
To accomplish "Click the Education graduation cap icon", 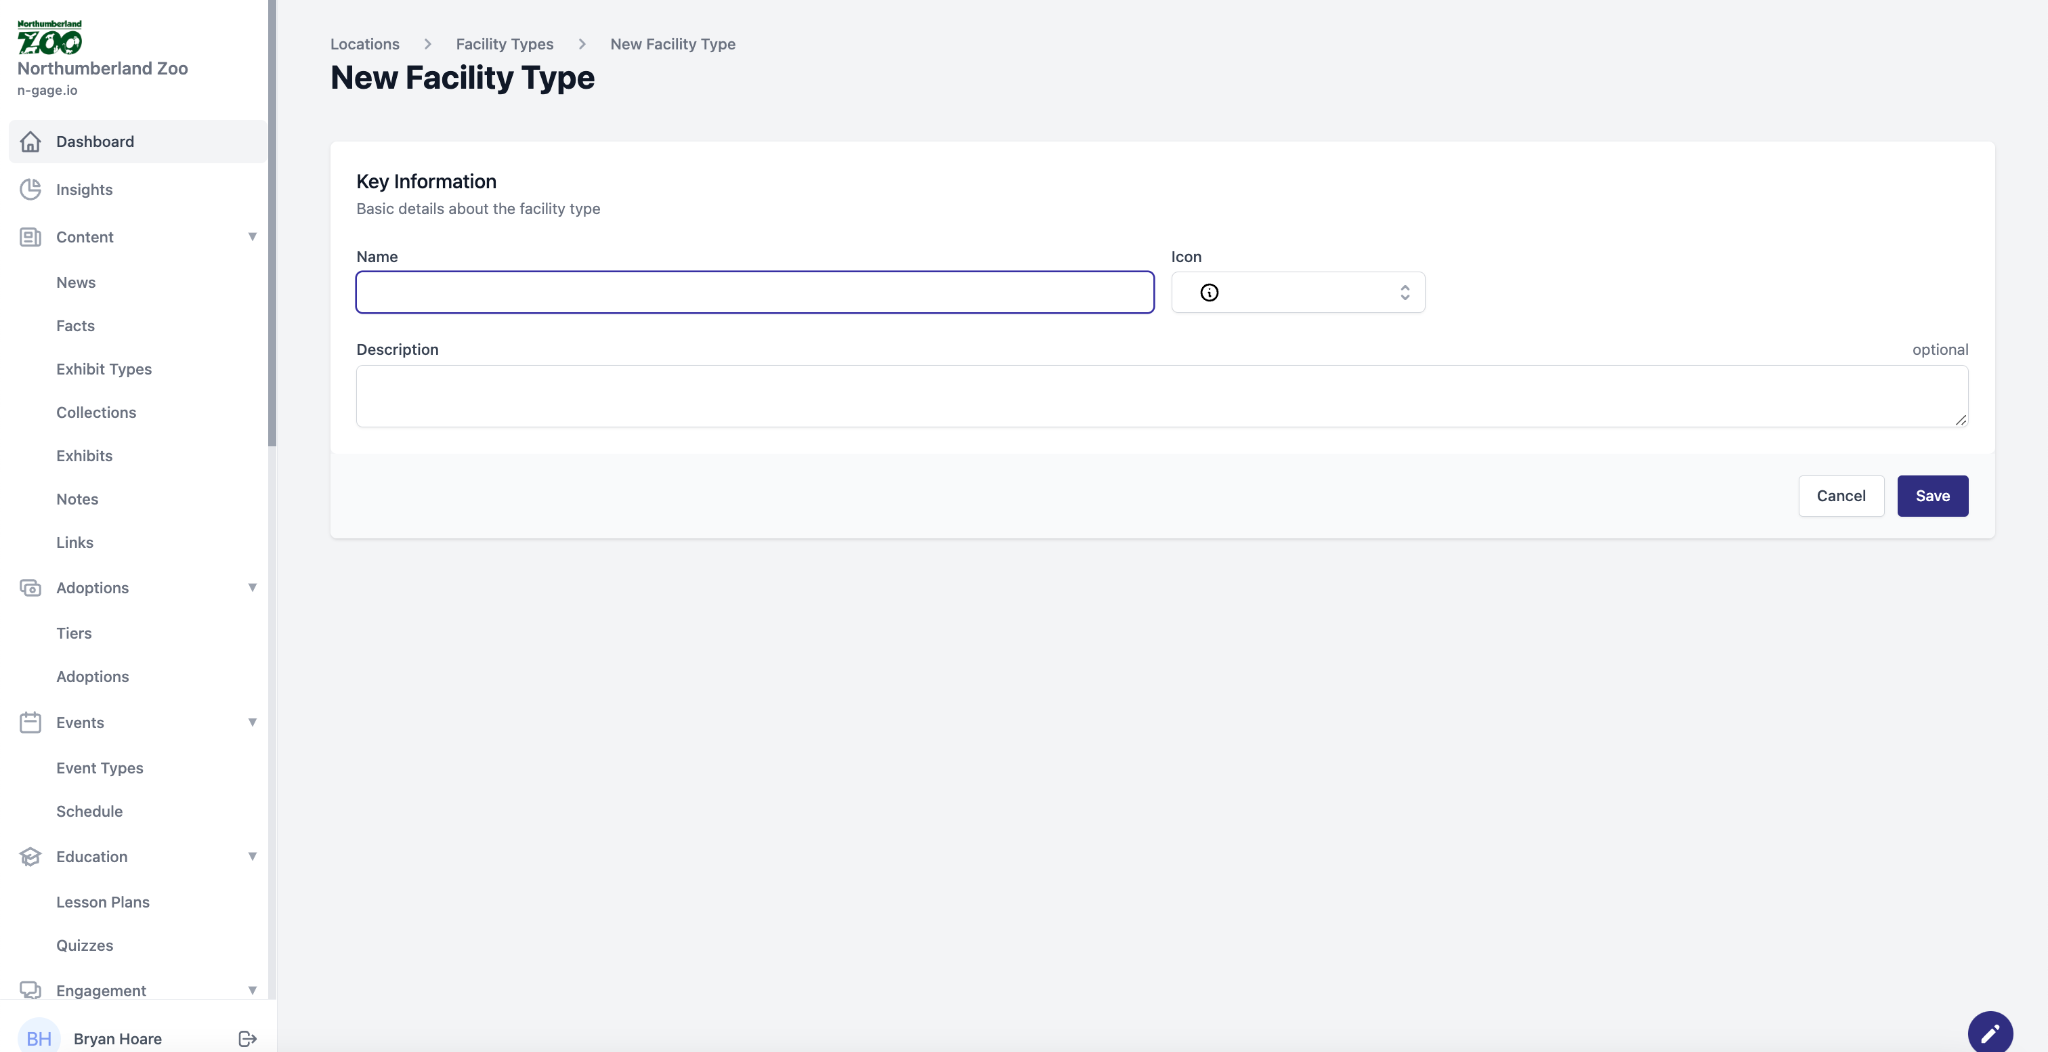I will tap(31, 857).
